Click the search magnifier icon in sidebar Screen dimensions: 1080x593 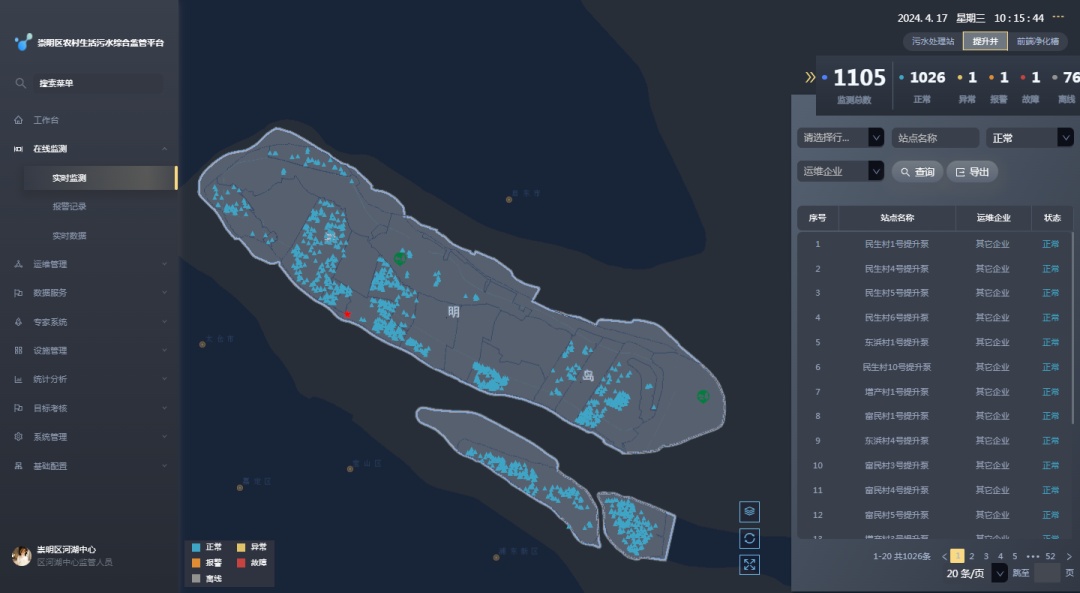pyautogui.click(x=21, y=83)
